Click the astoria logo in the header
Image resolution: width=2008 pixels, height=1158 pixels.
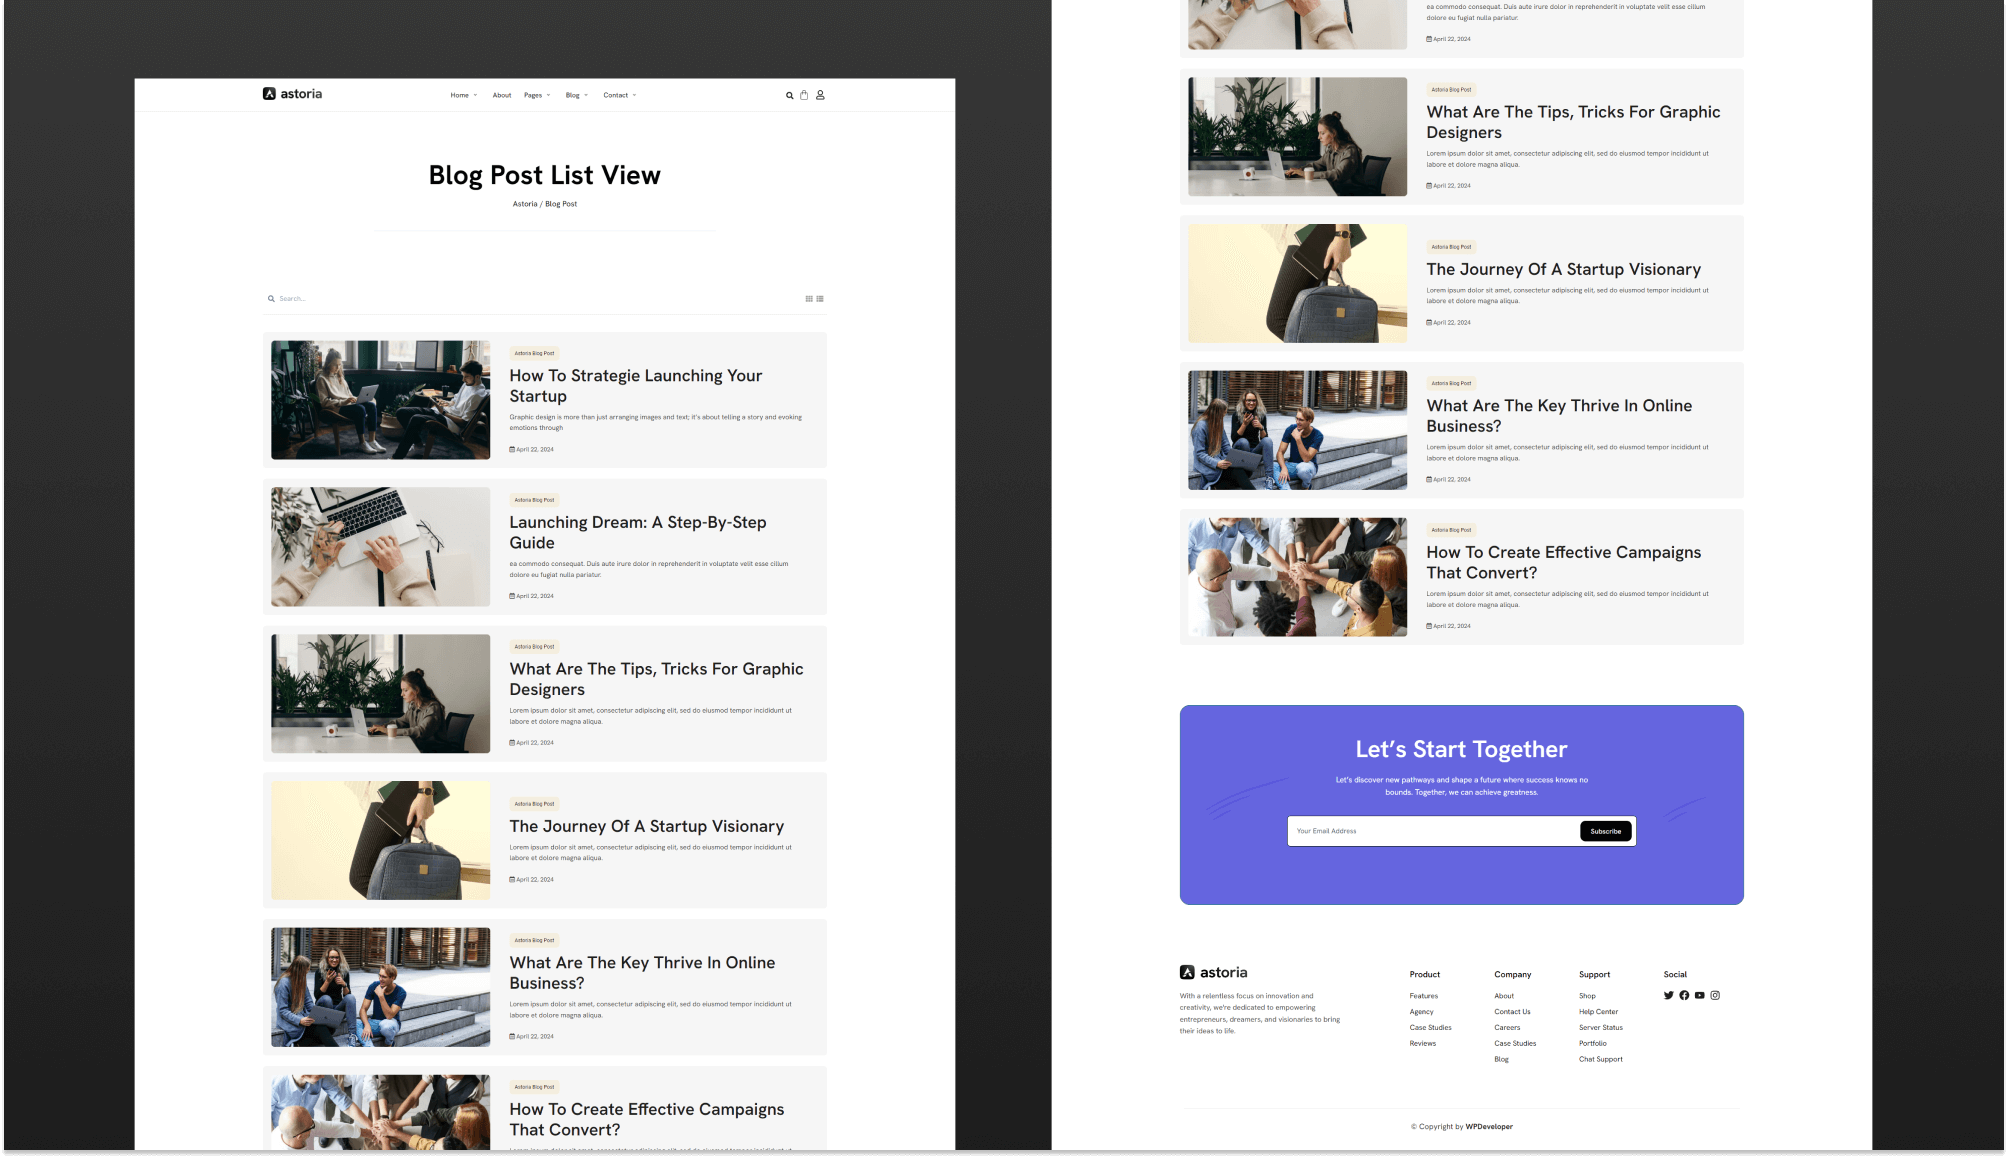coord(292,94)
